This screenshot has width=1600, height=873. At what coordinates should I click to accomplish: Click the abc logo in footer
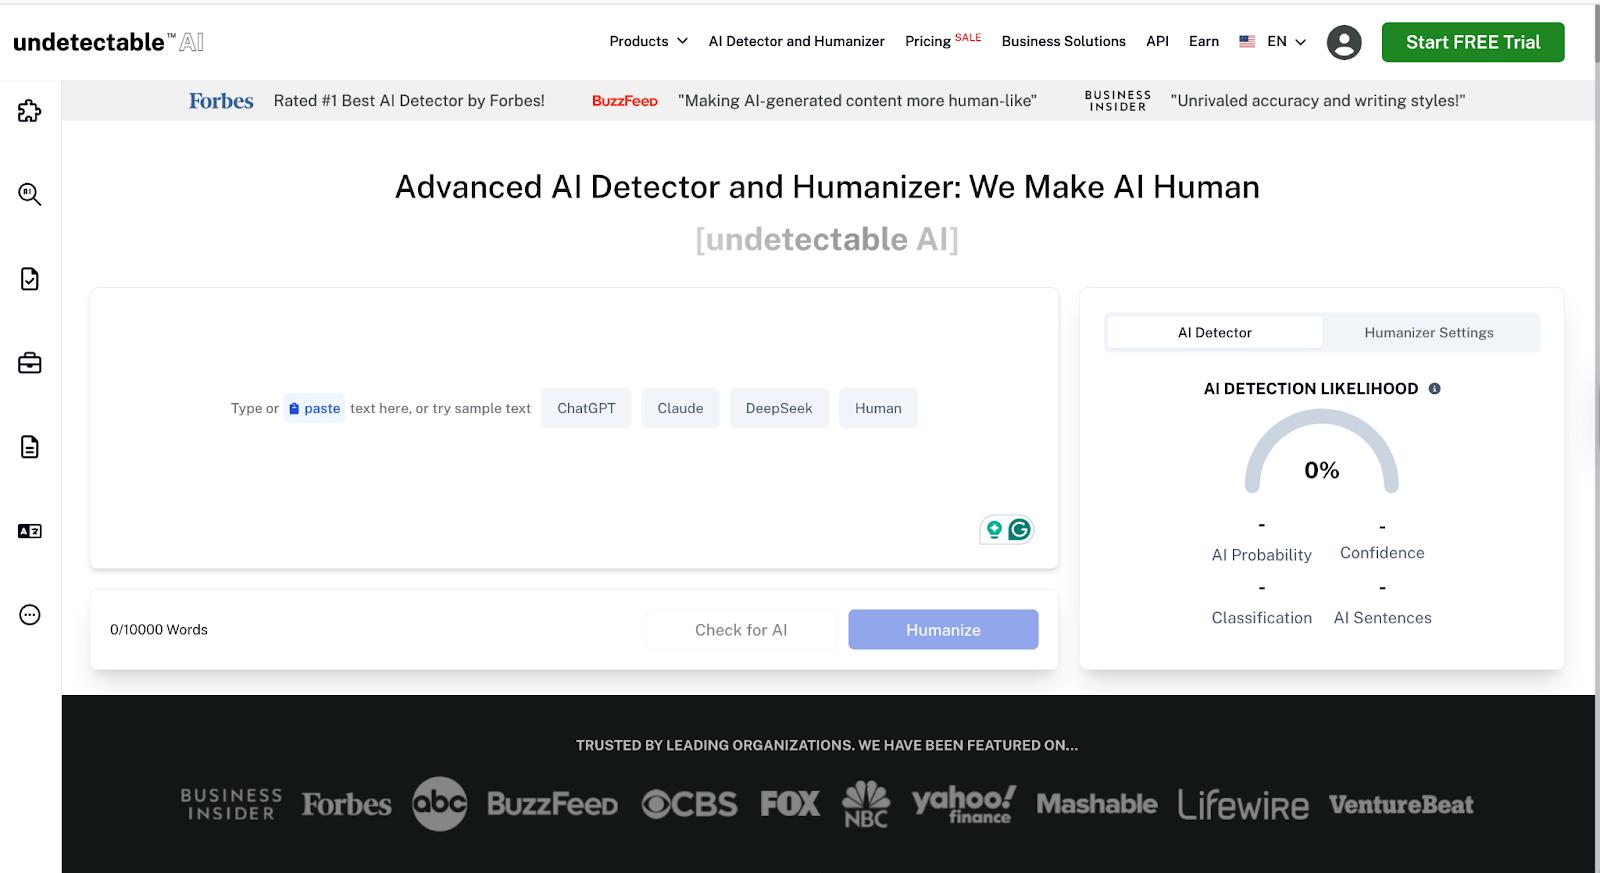pyautogui.click(x=439, y=804)
